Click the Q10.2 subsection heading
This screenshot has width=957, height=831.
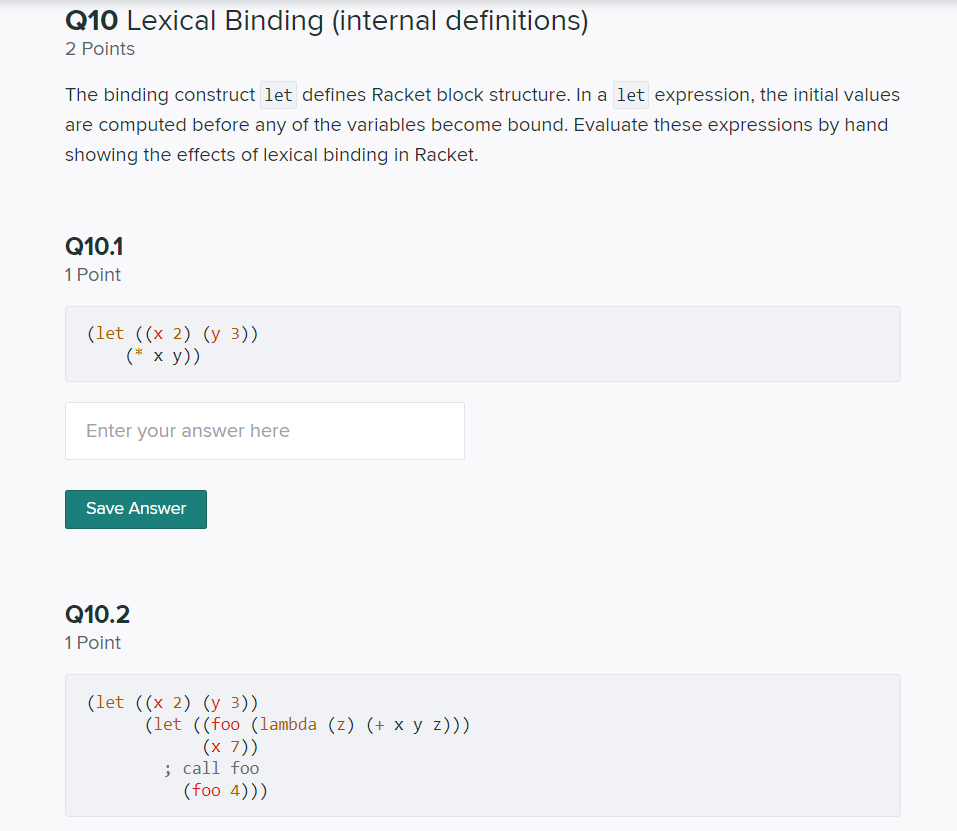point(97,613)
